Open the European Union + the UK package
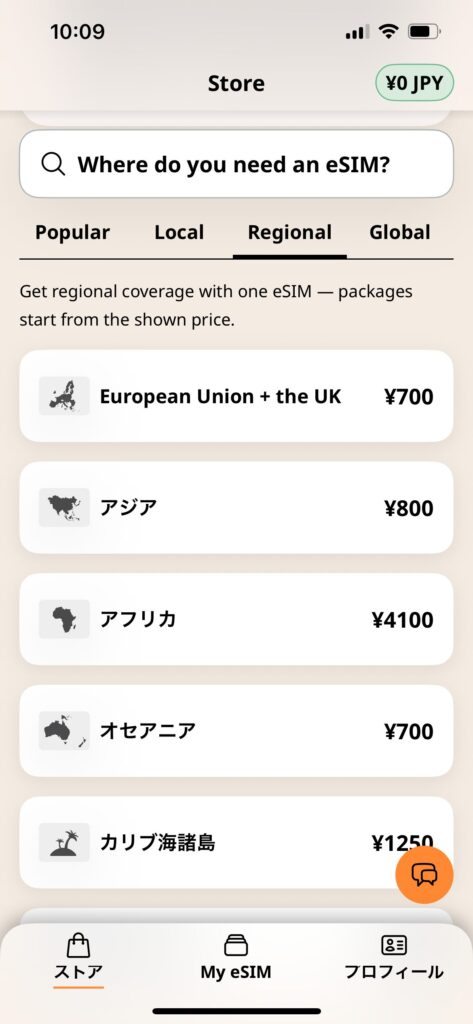 click(236, 396)
